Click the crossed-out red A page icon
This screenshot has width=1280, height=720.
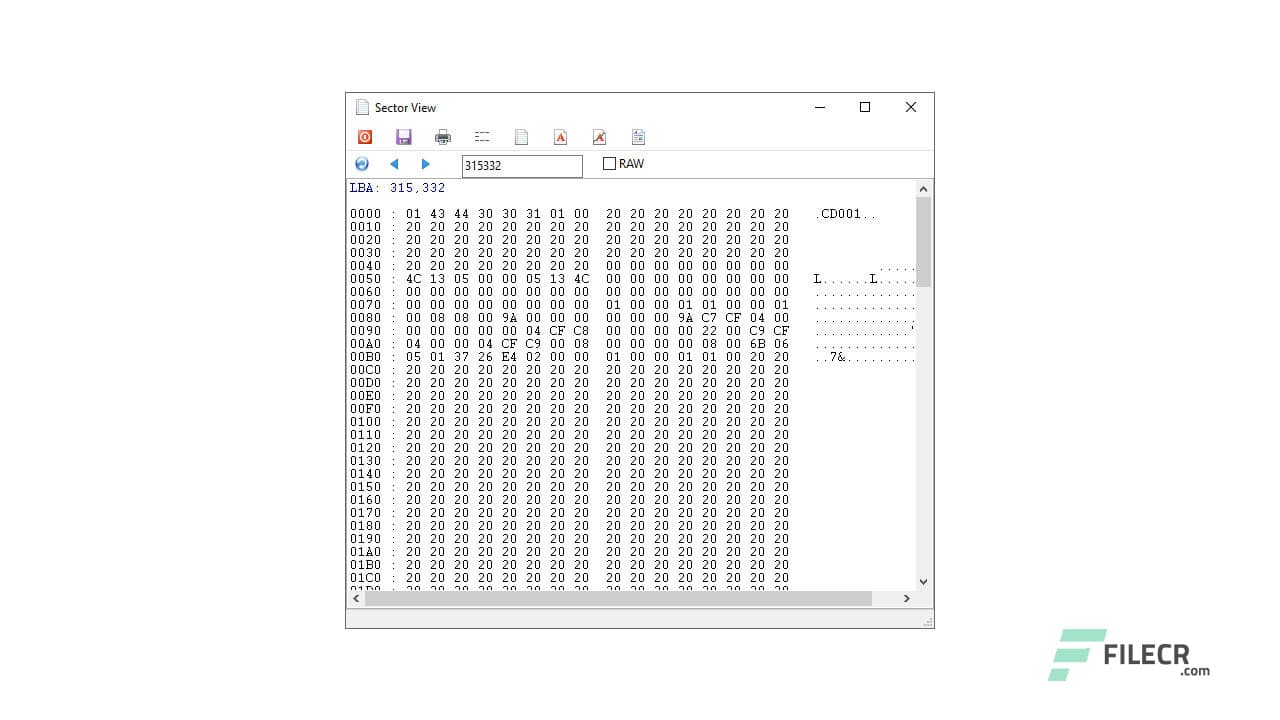tap(599, 137)
